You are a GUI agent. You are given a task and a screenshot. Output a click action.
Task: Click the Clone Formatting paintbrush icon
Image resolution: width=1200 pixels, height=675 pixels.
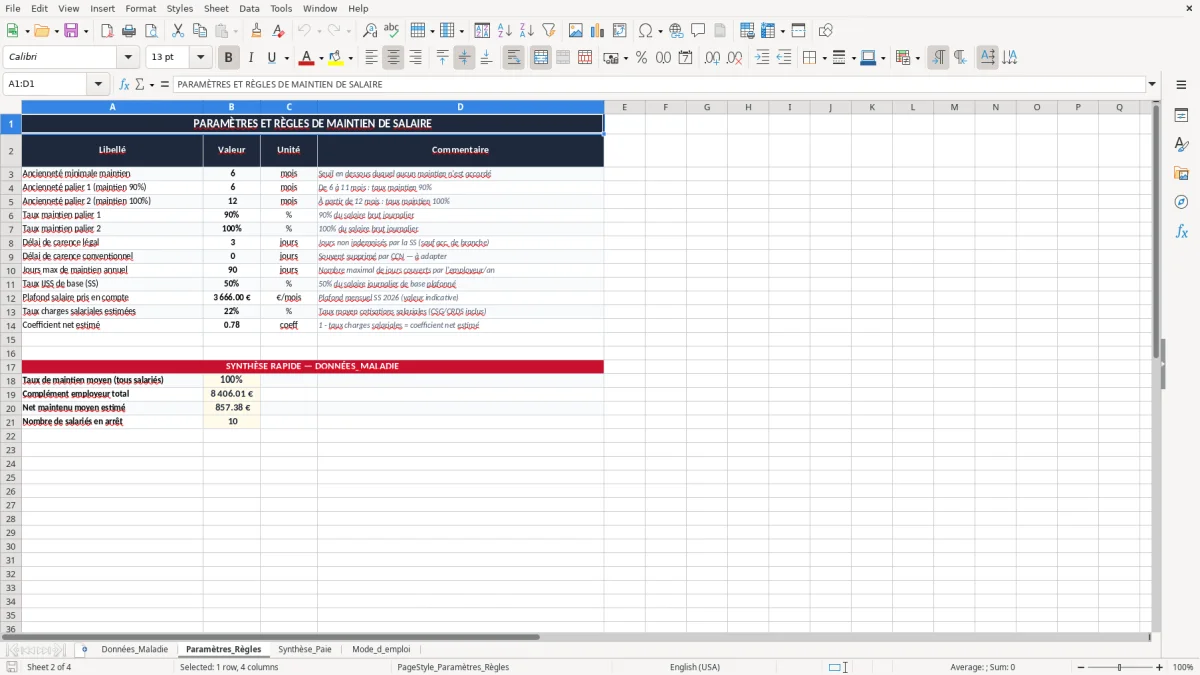click(x=257, y=31)
